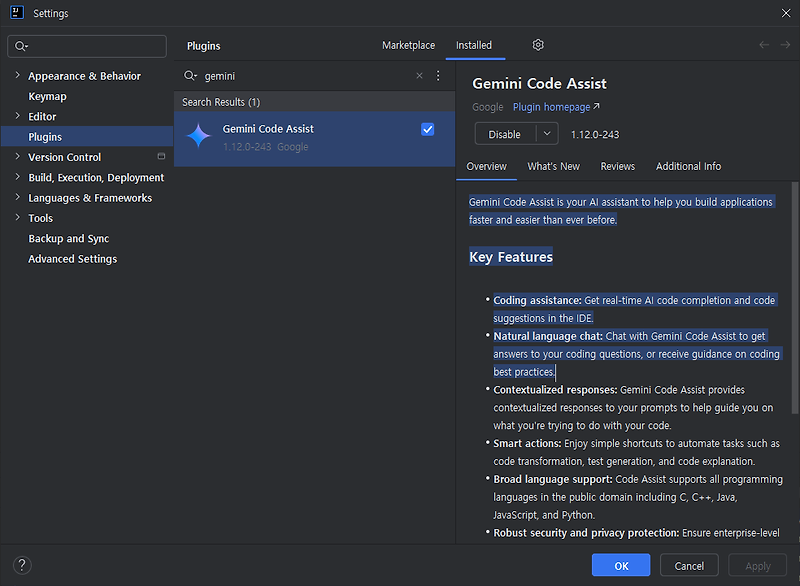Uncheck the Gemini Code Assist enabled checkbox
800x586 pixels.
[428, 129]
